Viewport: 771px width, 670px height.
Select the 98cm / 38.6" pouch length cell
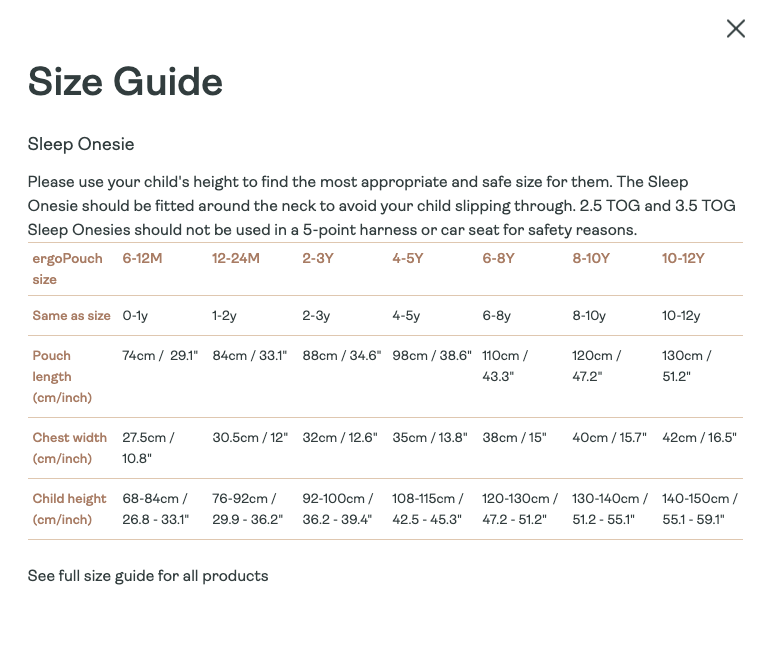432,355
